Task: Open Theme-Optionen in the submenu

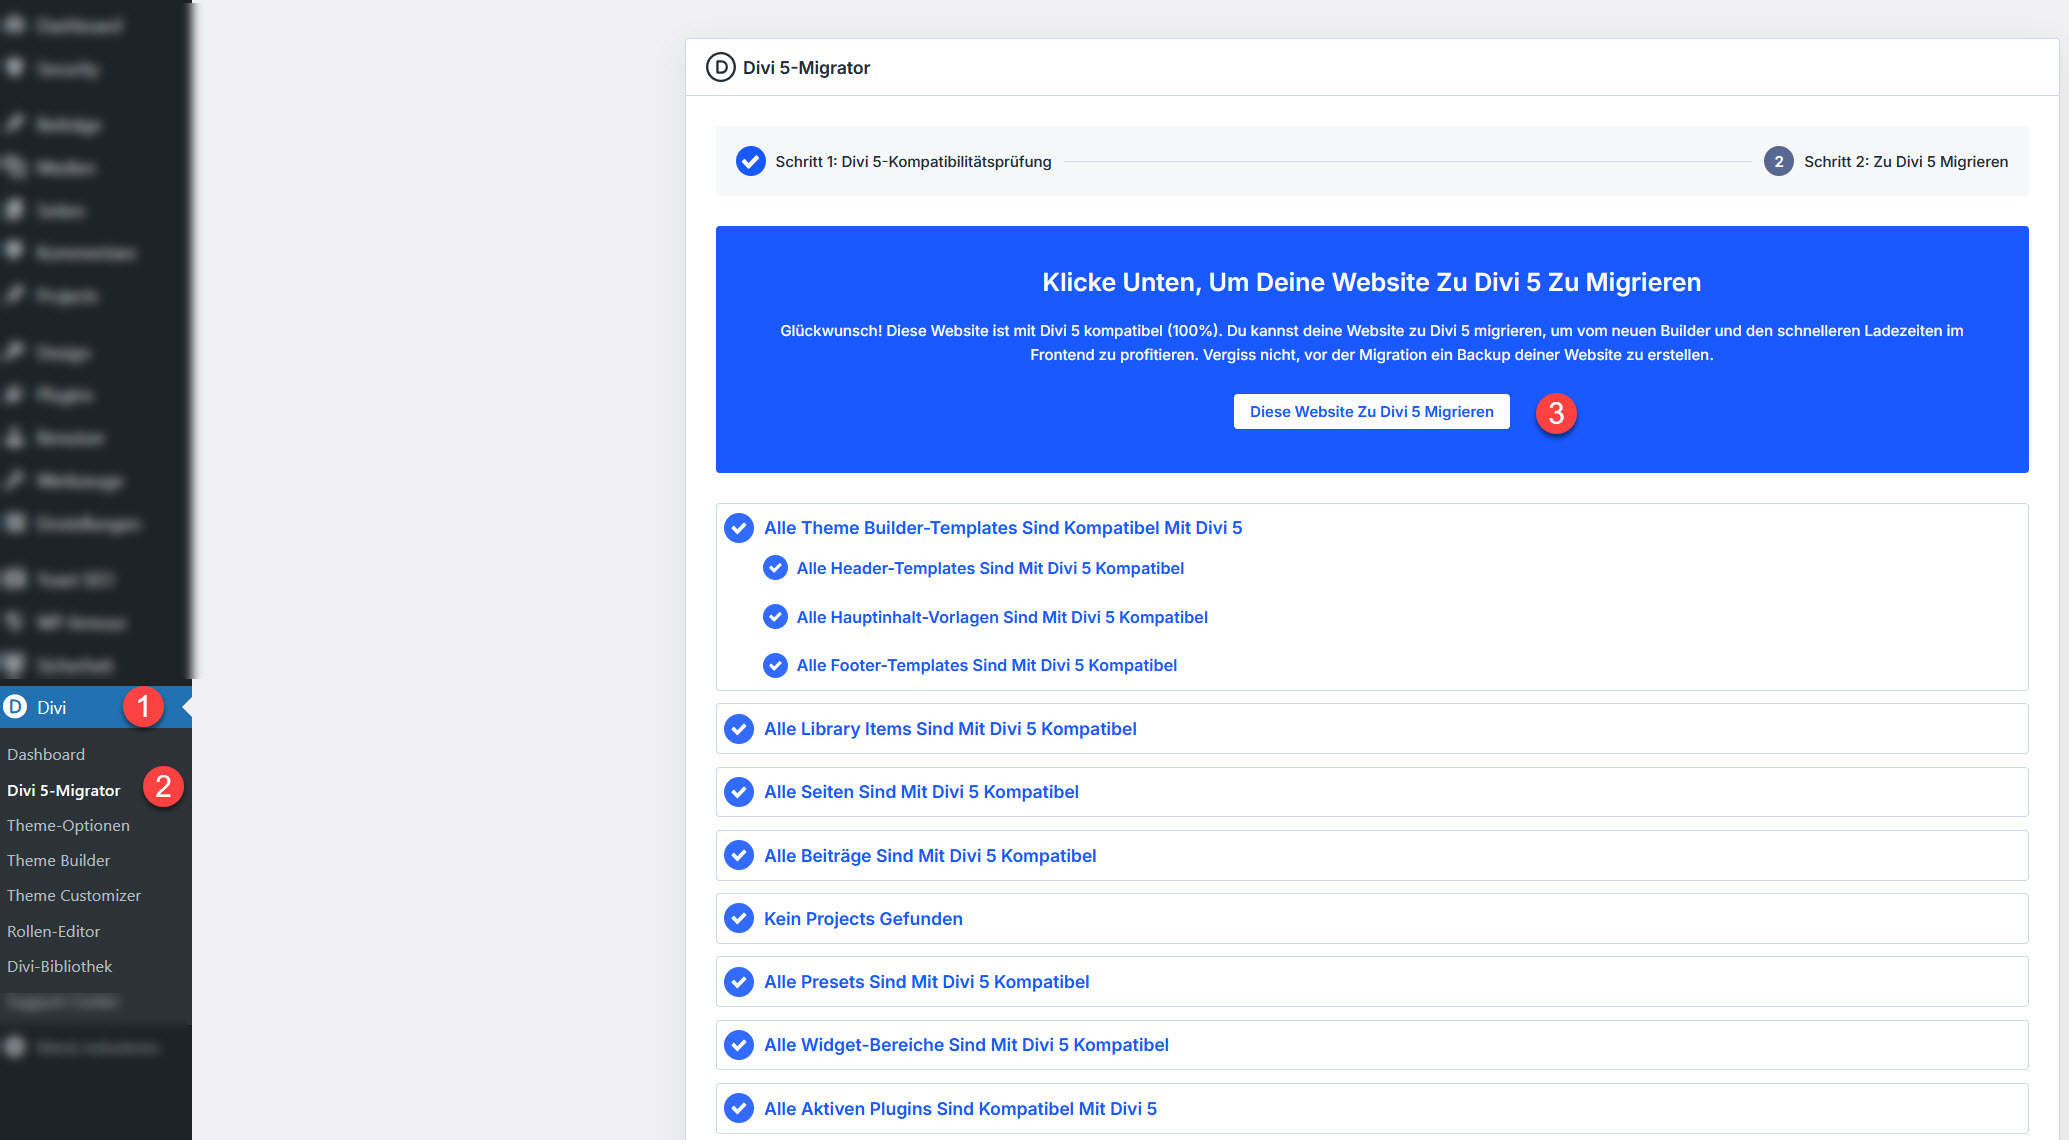Action: click(x=68, y=825)
